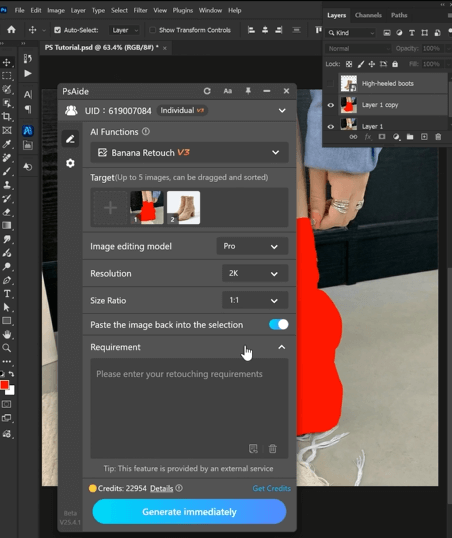This screenshot has height=538, width=452.
Task: Select the Eyedropper tool
Action: [7, 144]
